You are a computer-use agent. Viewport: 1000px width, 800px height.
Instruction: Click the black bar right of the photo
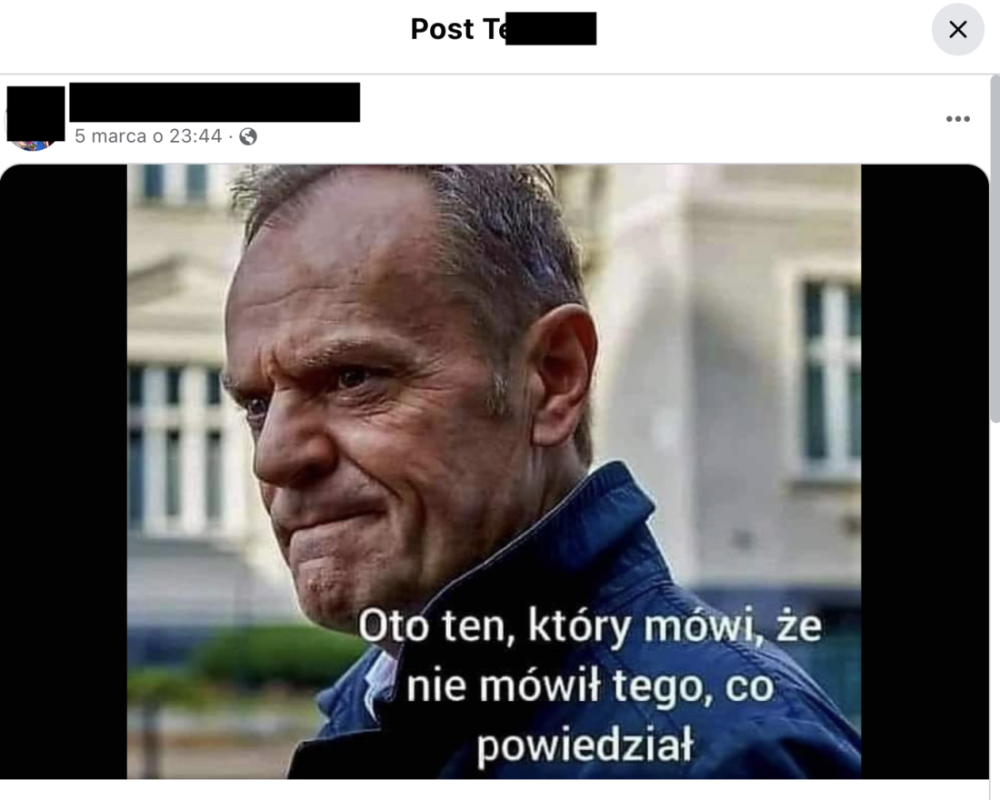point(925,471)
